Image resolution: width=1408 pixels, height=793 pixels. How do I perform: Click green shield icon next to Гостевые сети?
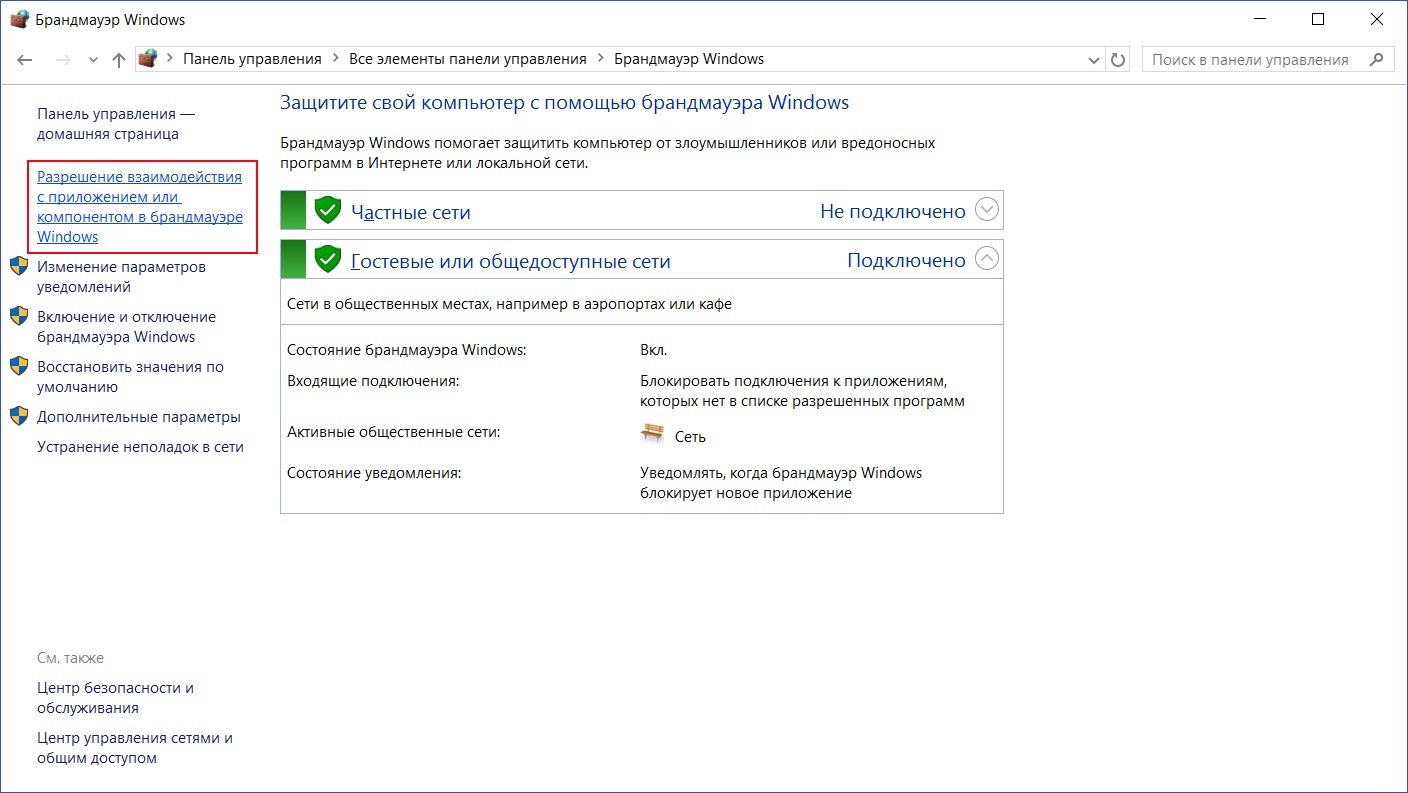(328, 260)
